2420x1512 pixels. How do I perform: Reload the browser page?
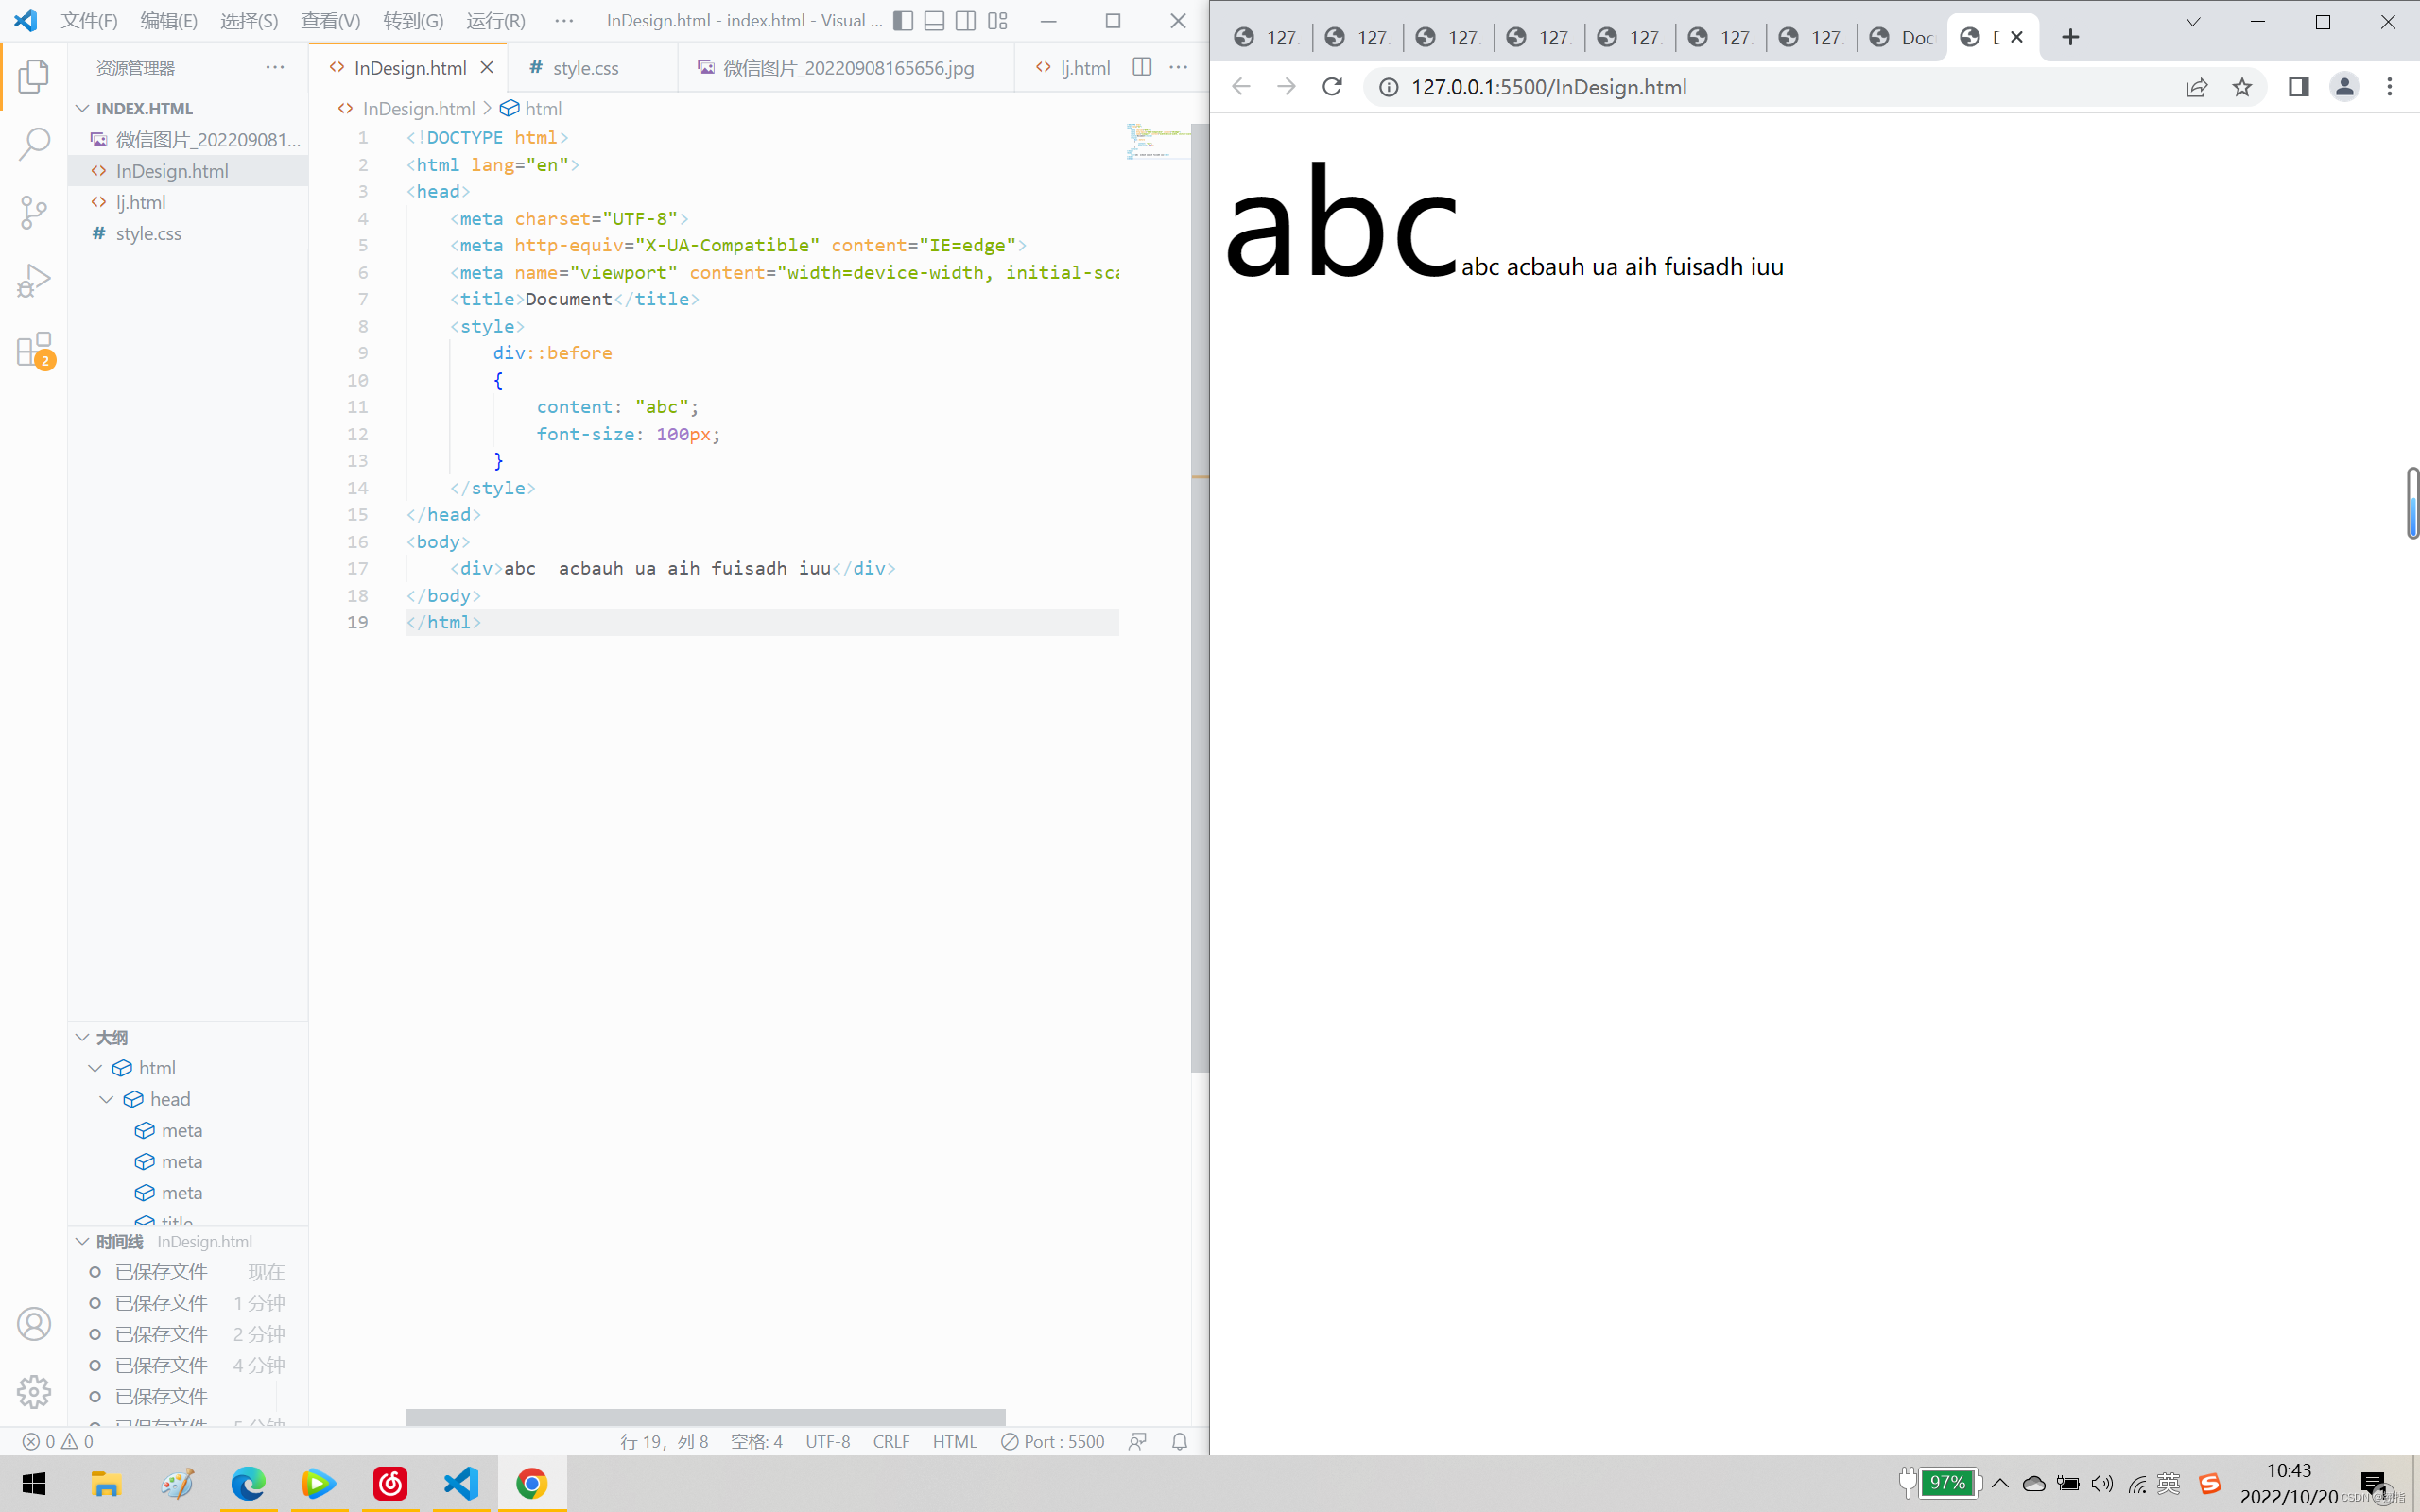[1332, 87]
